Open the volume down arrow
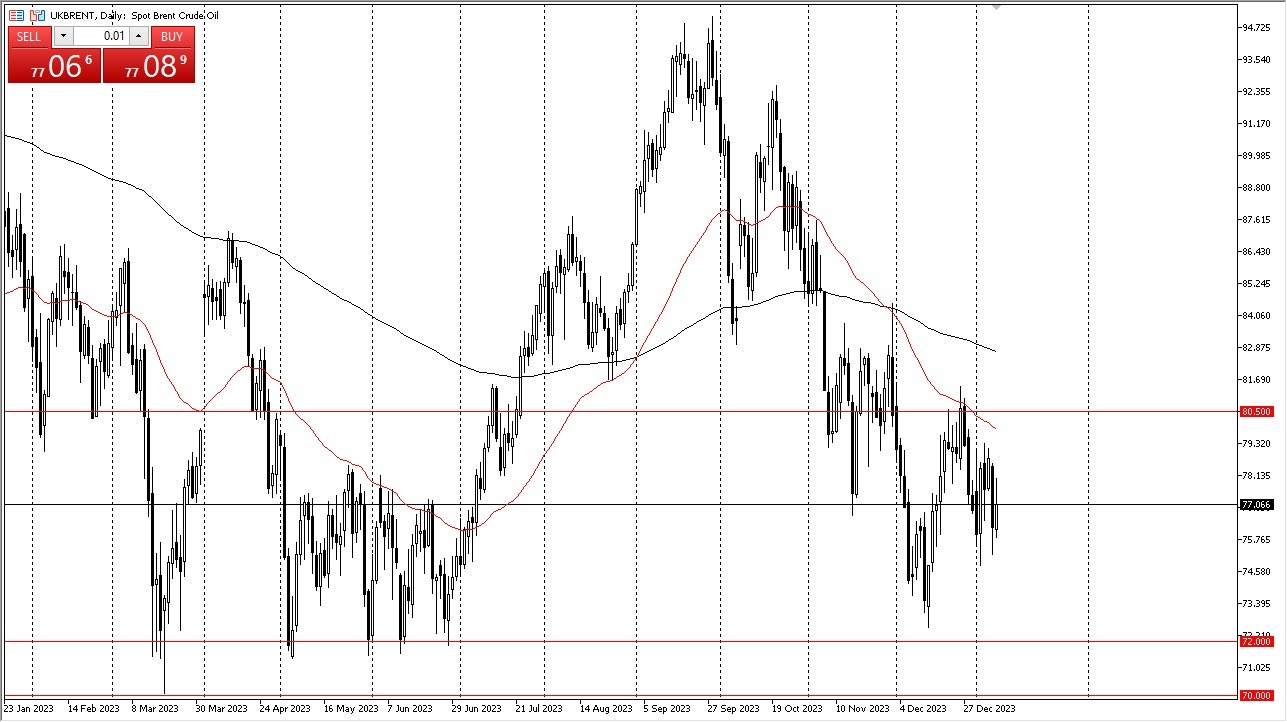The width and height of the screenshot is (1287, 722). [64, 36]
